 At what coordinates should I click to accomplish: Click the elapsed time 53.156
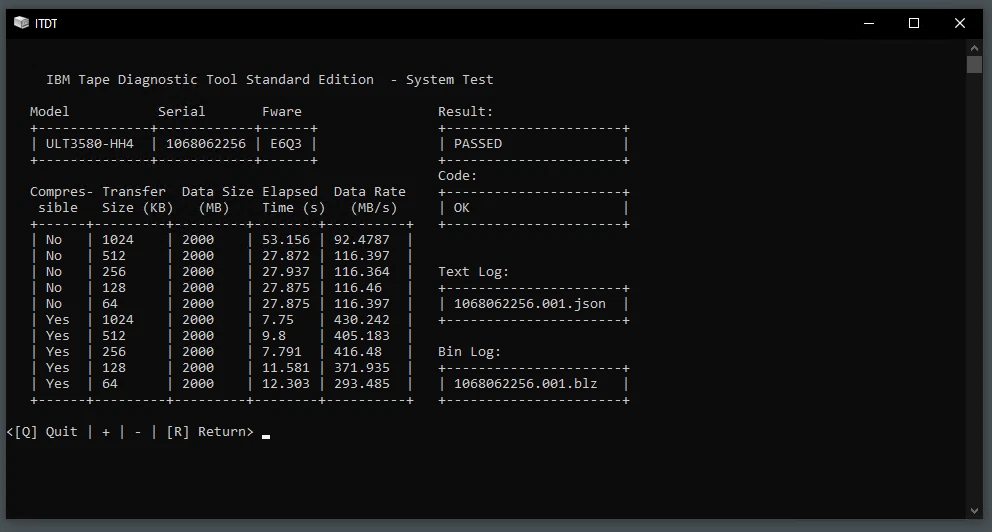(x=286, y=240)
